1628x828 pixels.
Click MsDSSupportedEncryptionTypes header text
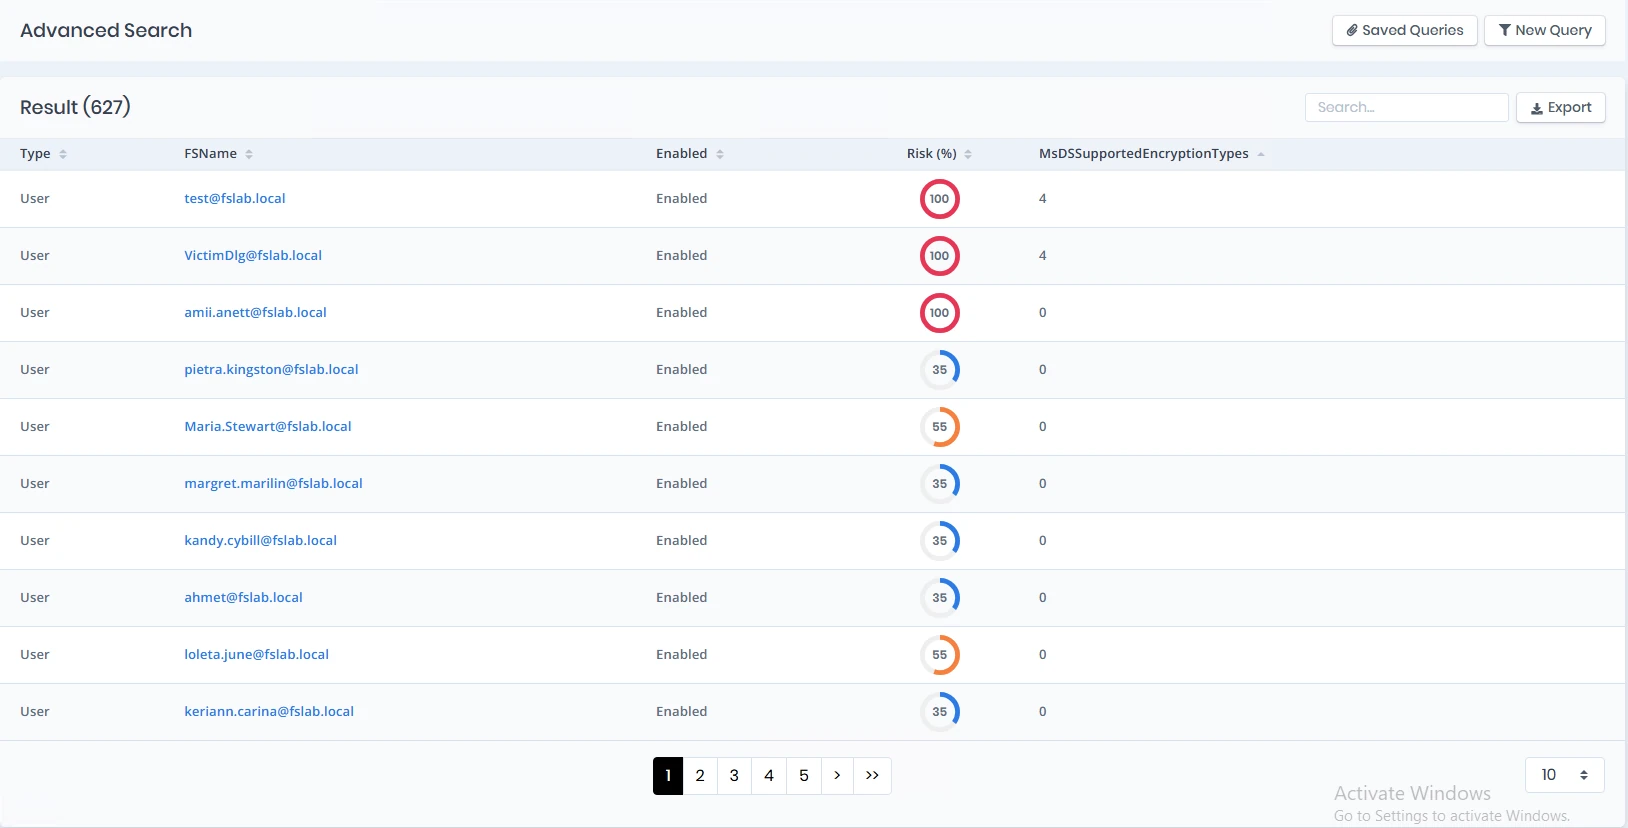pos(1144,154)
